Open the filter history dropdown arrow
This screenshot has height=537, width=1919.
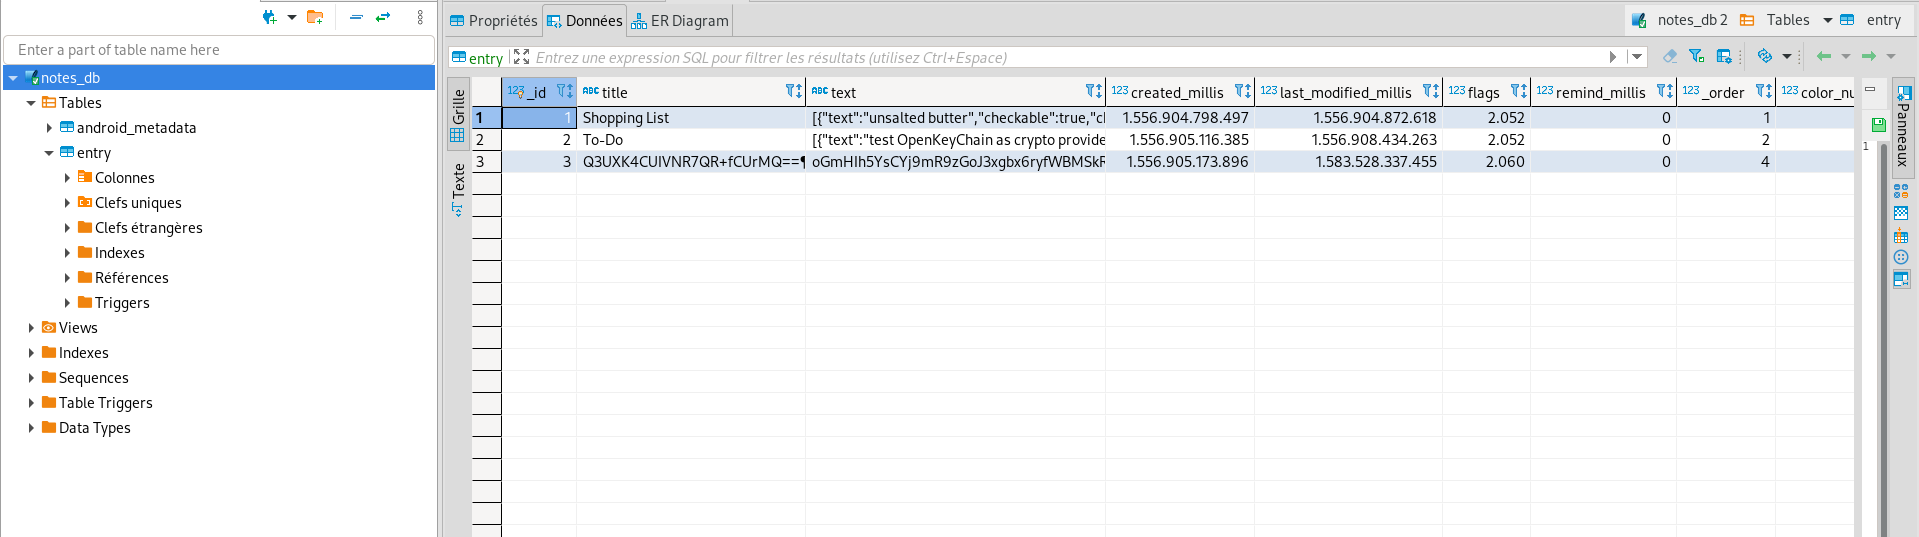[x=1637, y=57]
